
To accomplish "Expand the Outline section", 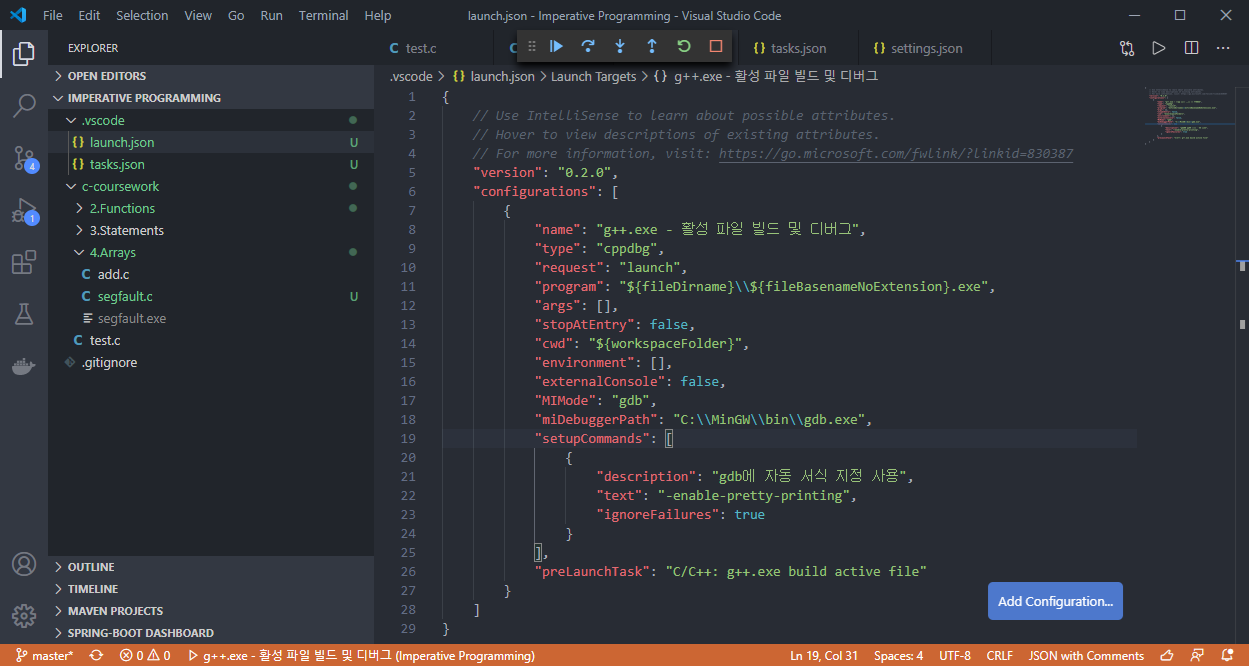I will 210,567.
